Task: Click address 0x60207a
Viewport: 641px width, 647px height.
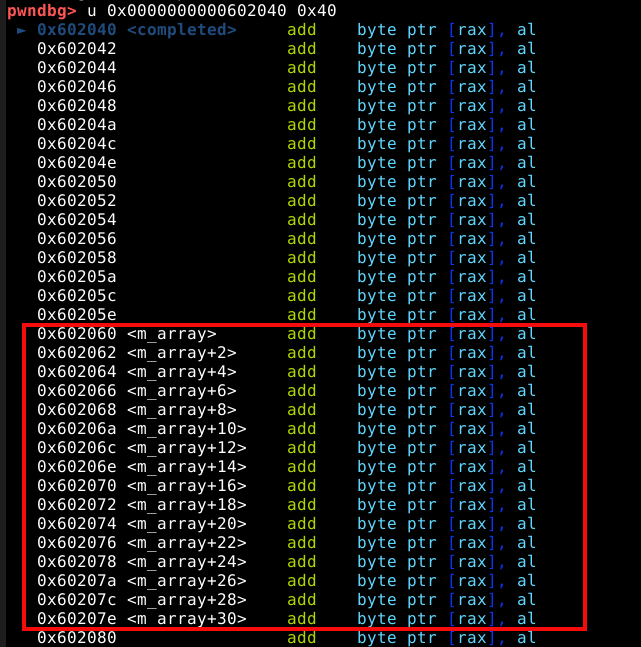Action: click(x=77, y=581)
